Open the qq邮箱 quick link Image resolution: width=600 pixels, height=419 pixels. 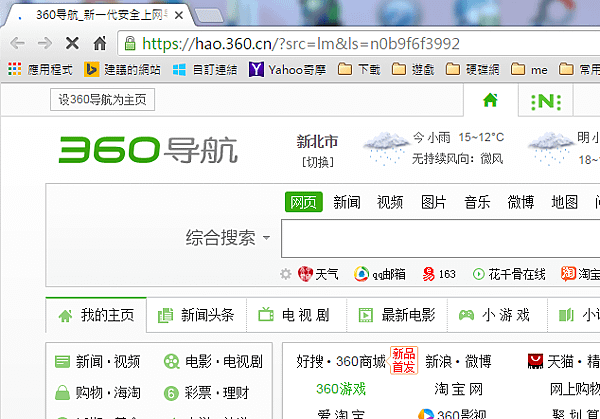click(x=380, y=274)
